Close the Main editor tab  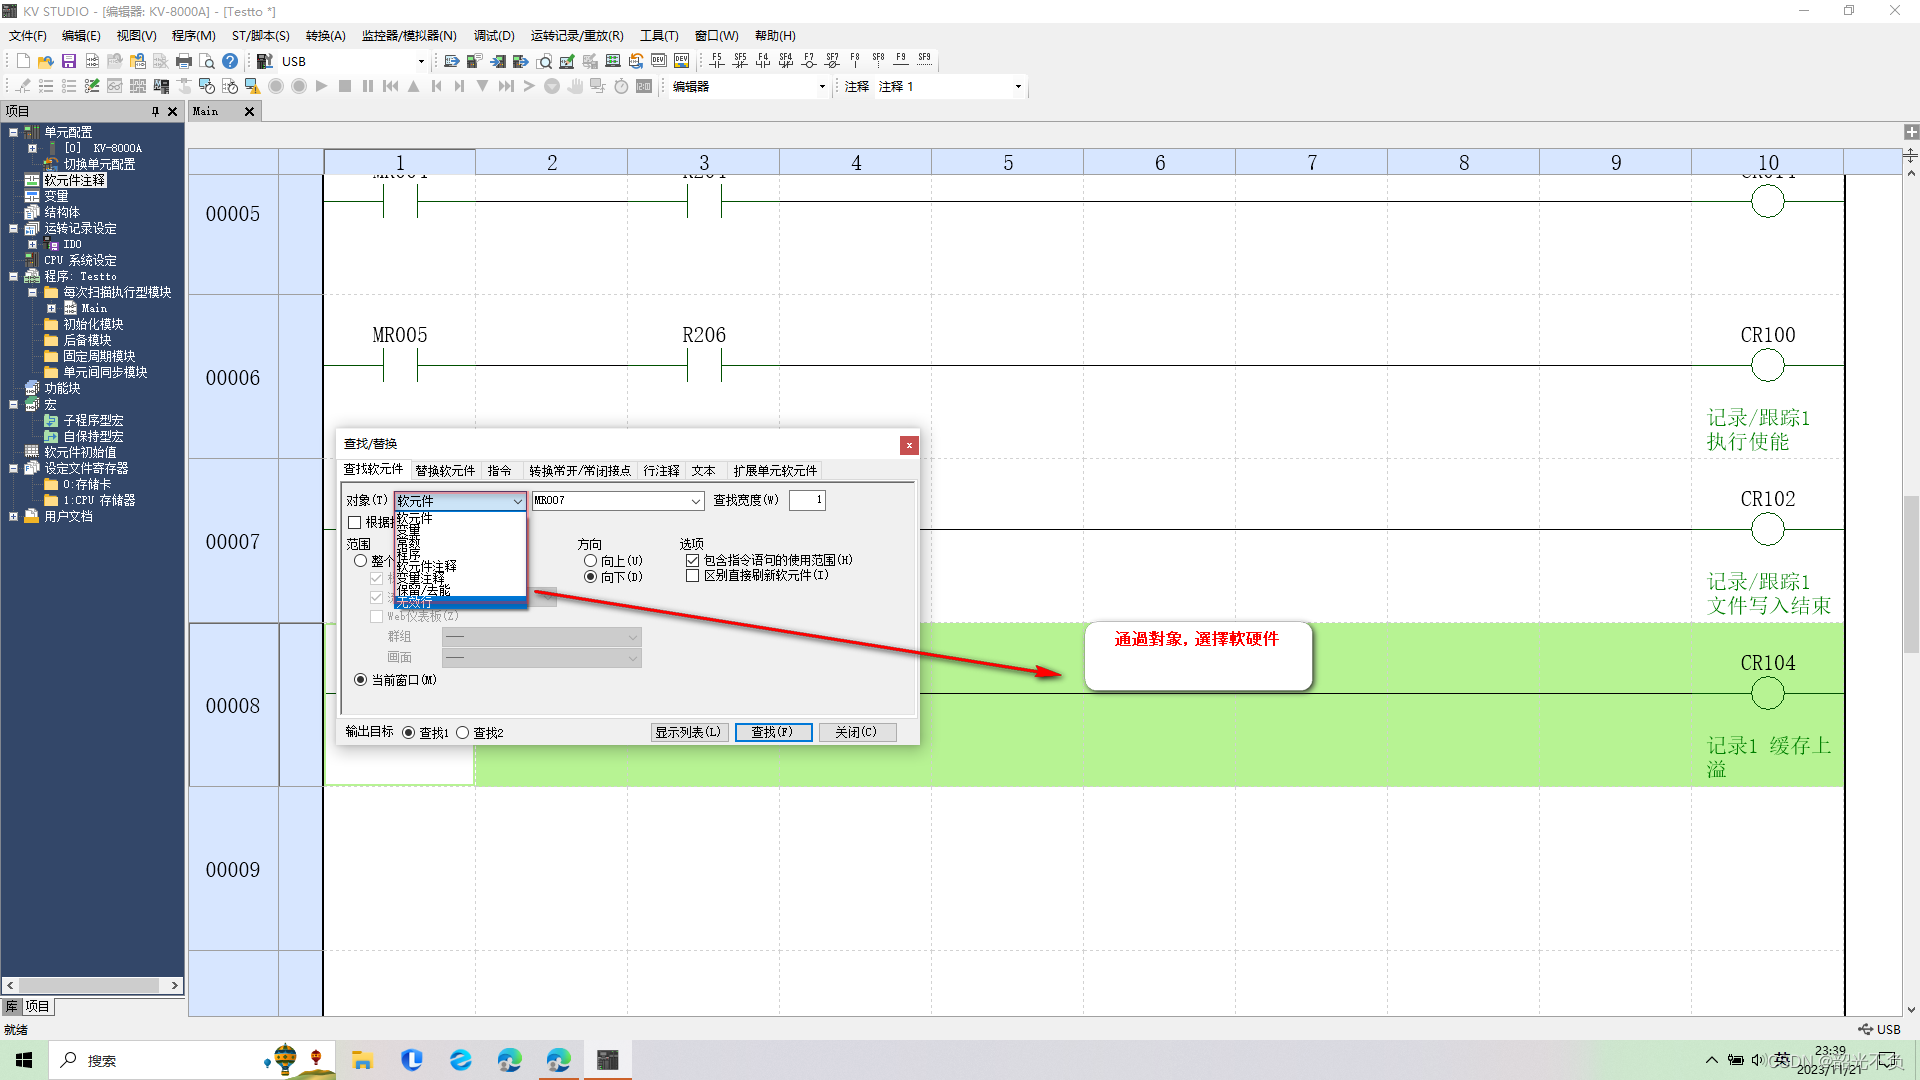click(249, 111)
